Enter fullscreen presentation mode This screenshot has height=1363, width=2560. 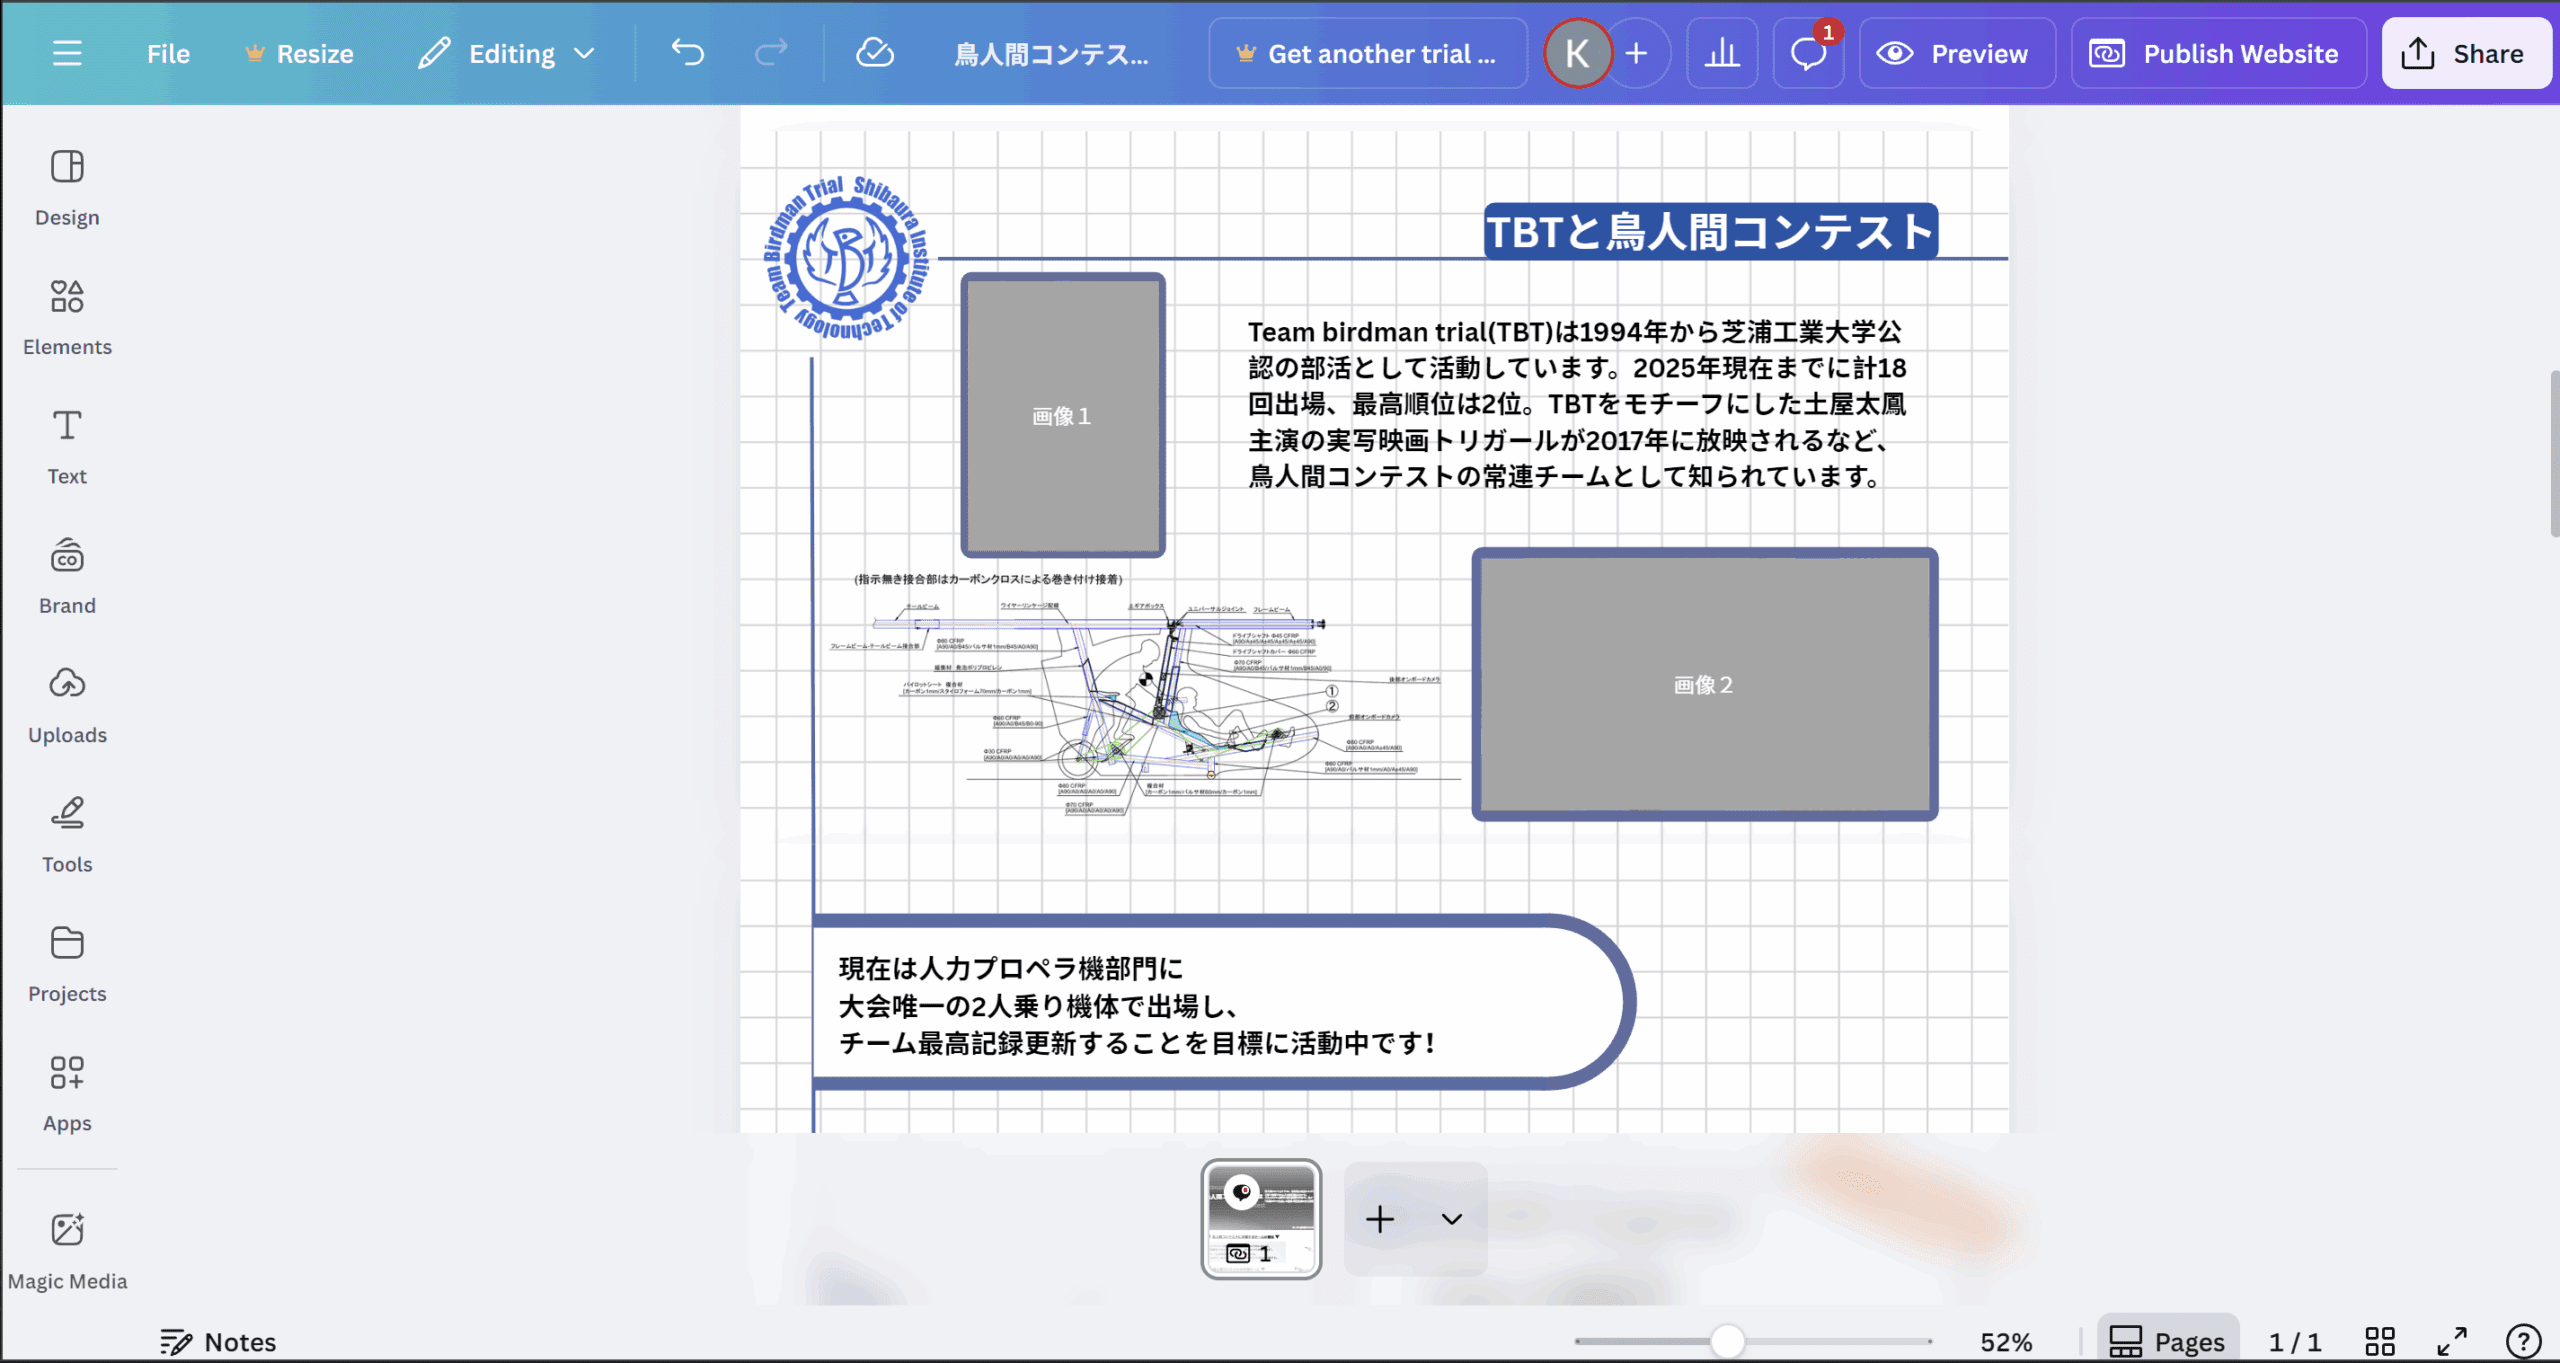click(2451, 1341)
